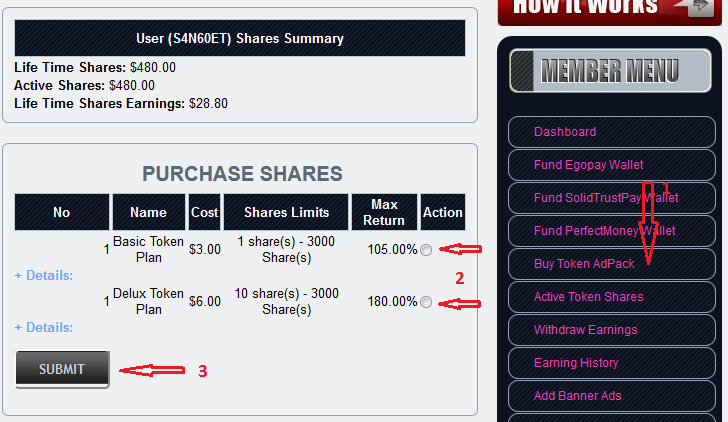Click the MEMBER MENU header icon
This screenshot has width=728, height=422.
[525, 71]
